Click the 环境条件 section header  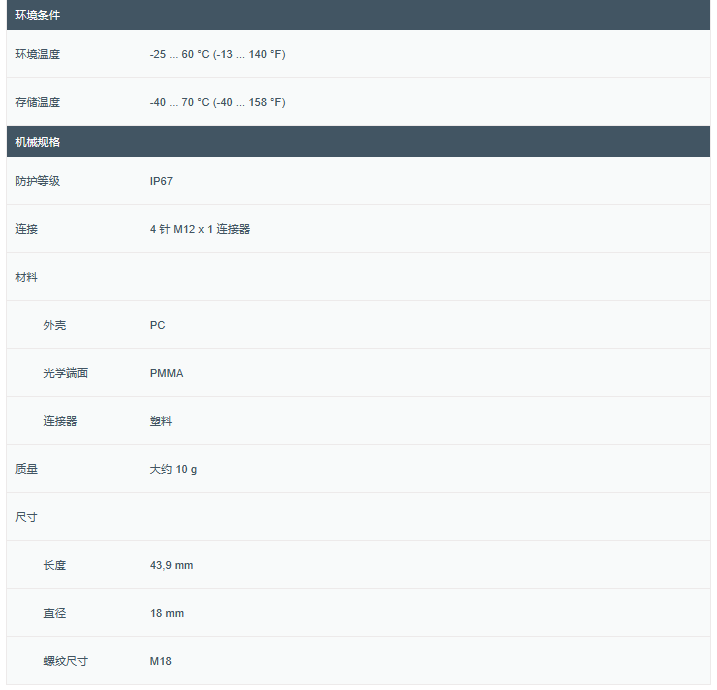(38, 15)
